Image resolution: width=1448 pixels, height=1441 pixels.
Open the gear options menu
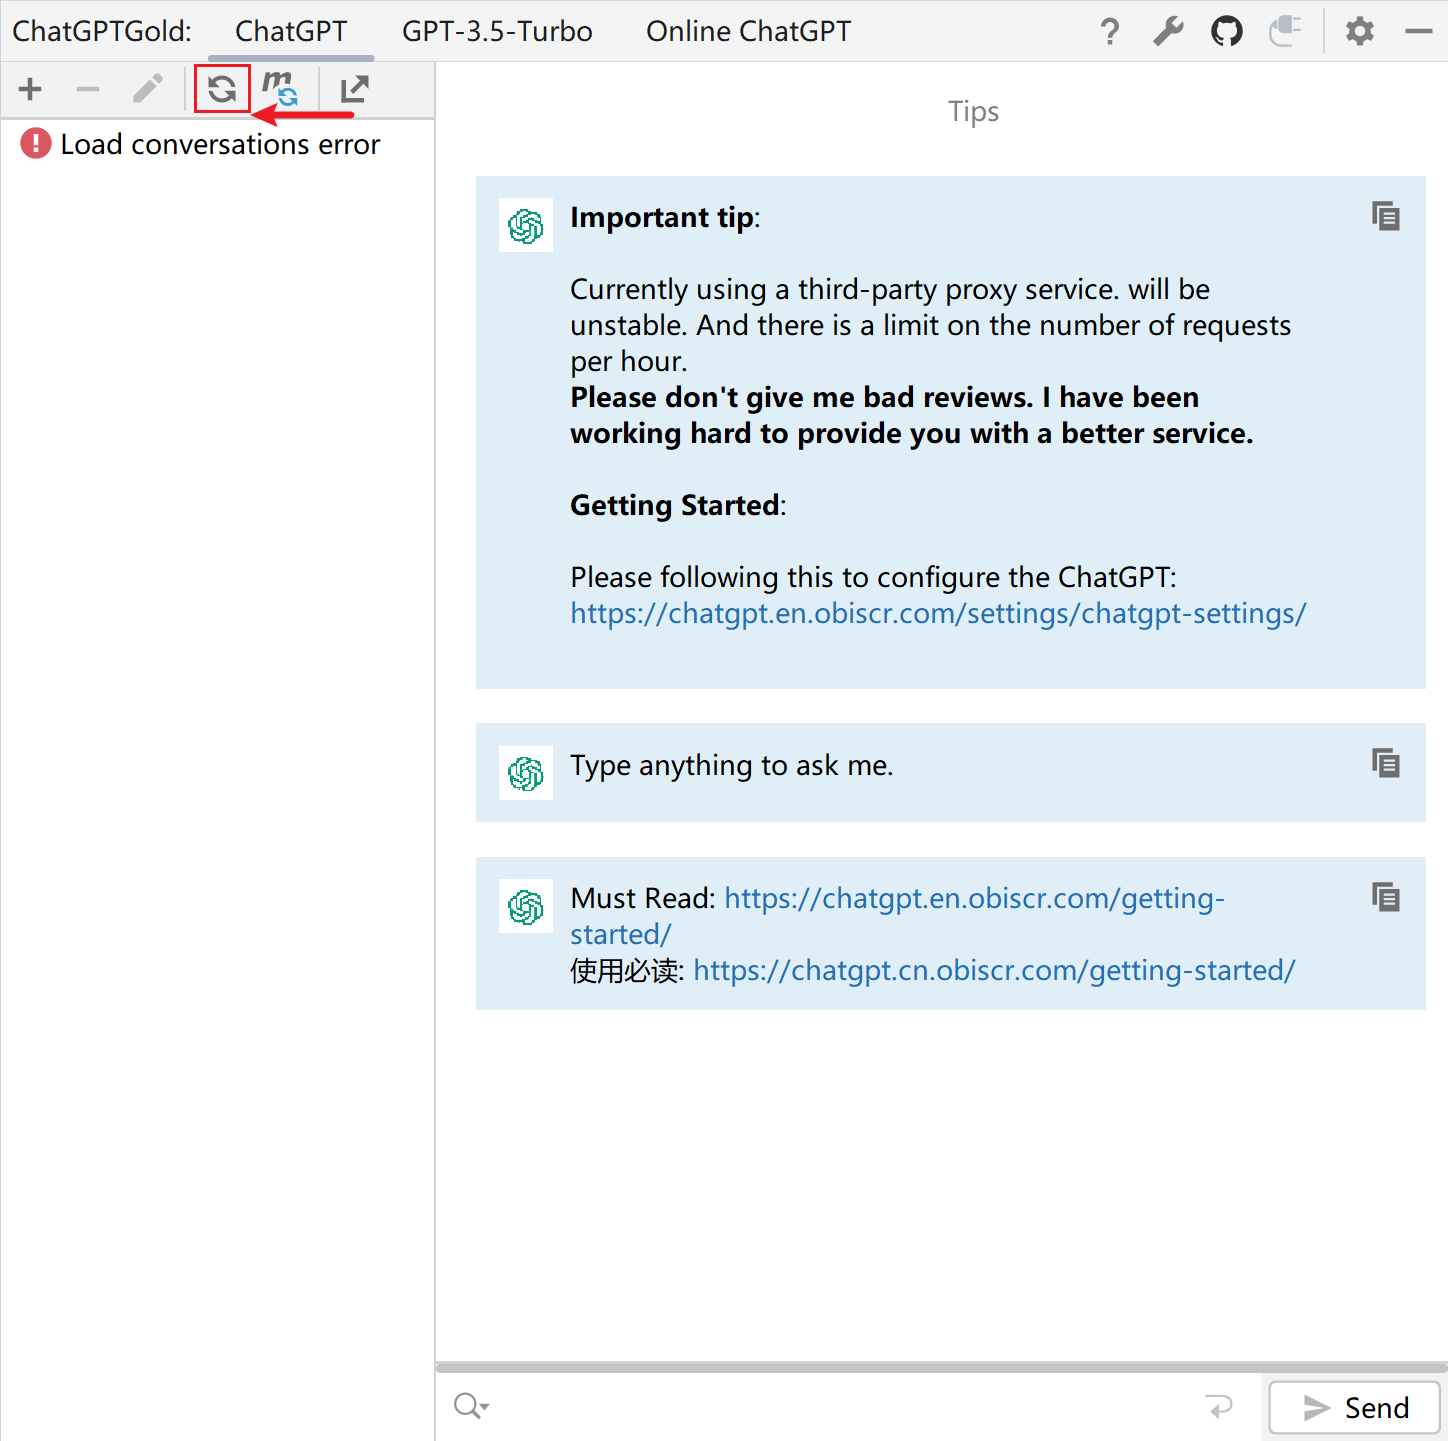coord(1359,32)
